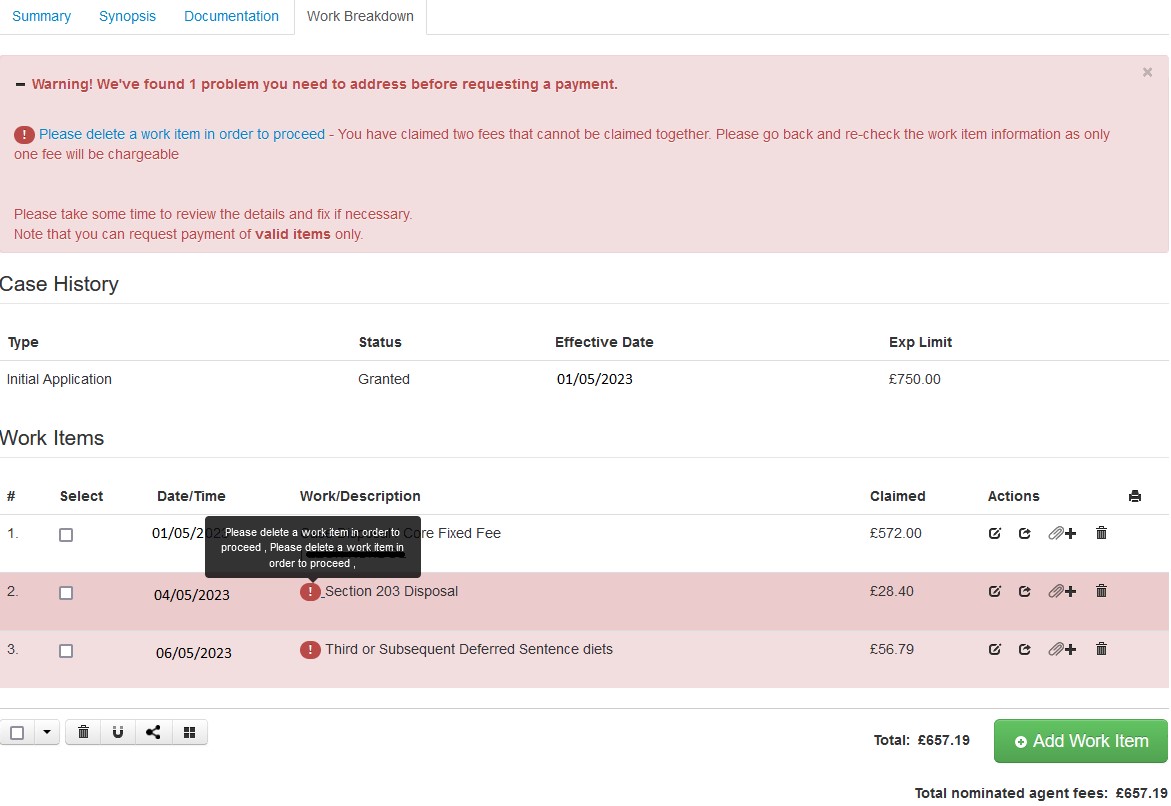The image size is (1171, 806).
Task: Follow 'Please delete a work item' link
Action: point(181,134)
